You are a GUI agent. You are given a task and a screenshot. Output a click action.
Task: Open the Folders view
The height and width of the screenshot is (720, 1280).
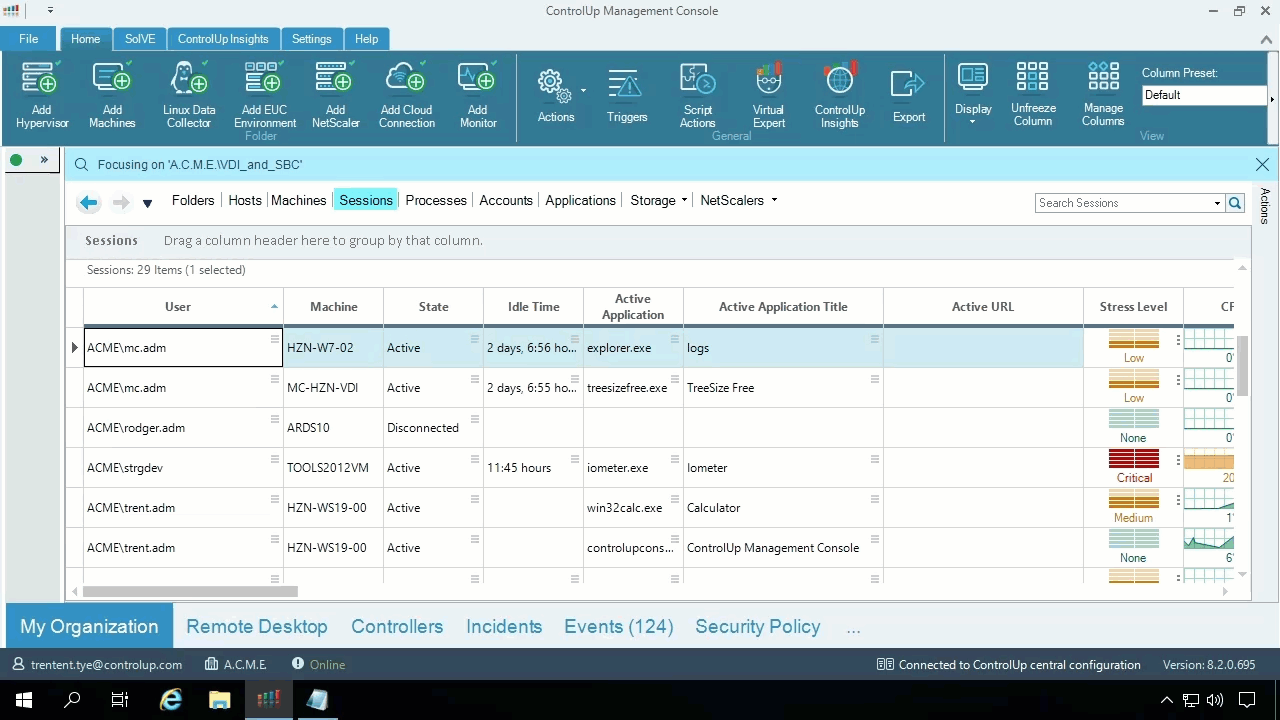(193, 200)
